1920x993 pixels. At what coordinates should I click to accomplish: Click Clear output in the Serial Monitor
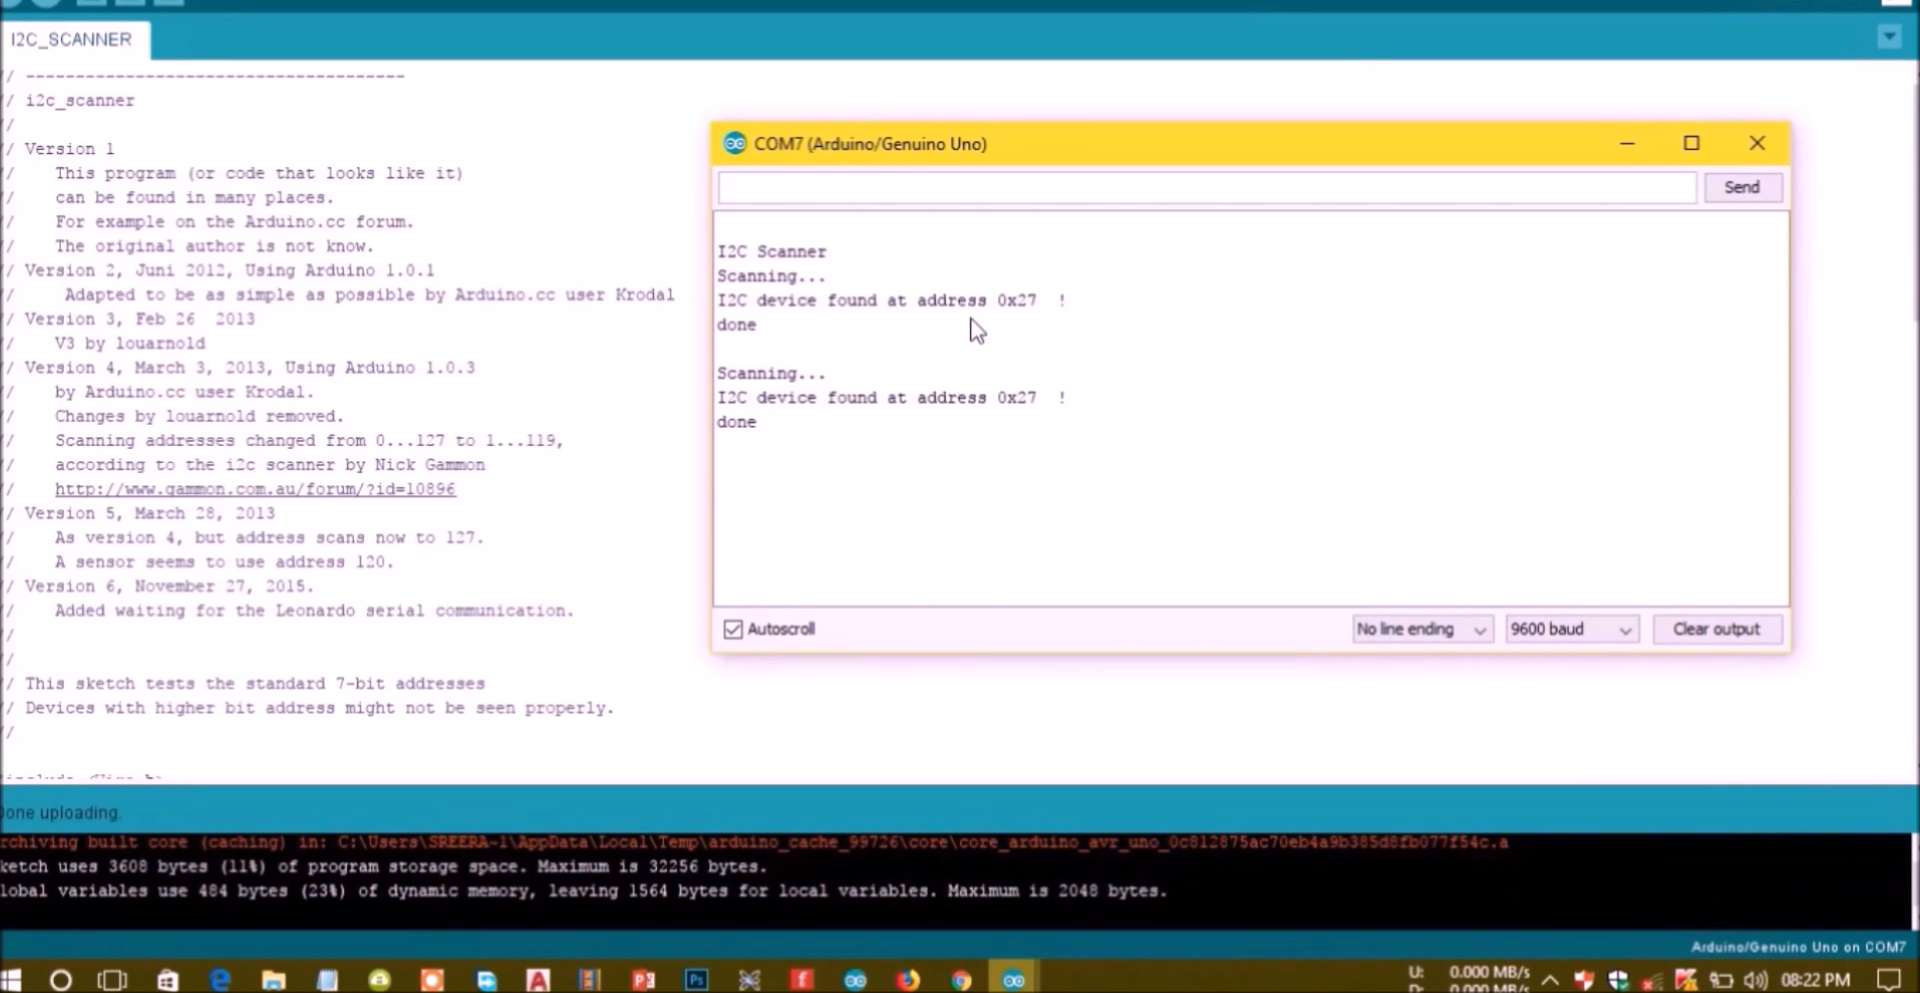pos(1716,628)
